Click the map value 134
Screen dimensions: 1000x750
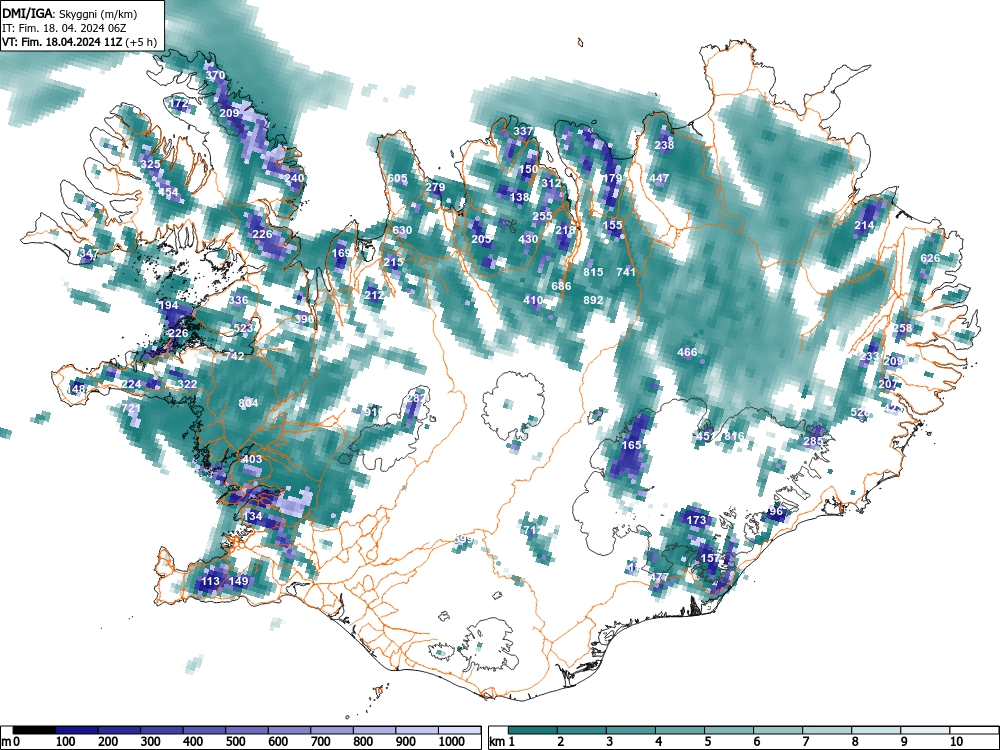click(x=253, y=516)
